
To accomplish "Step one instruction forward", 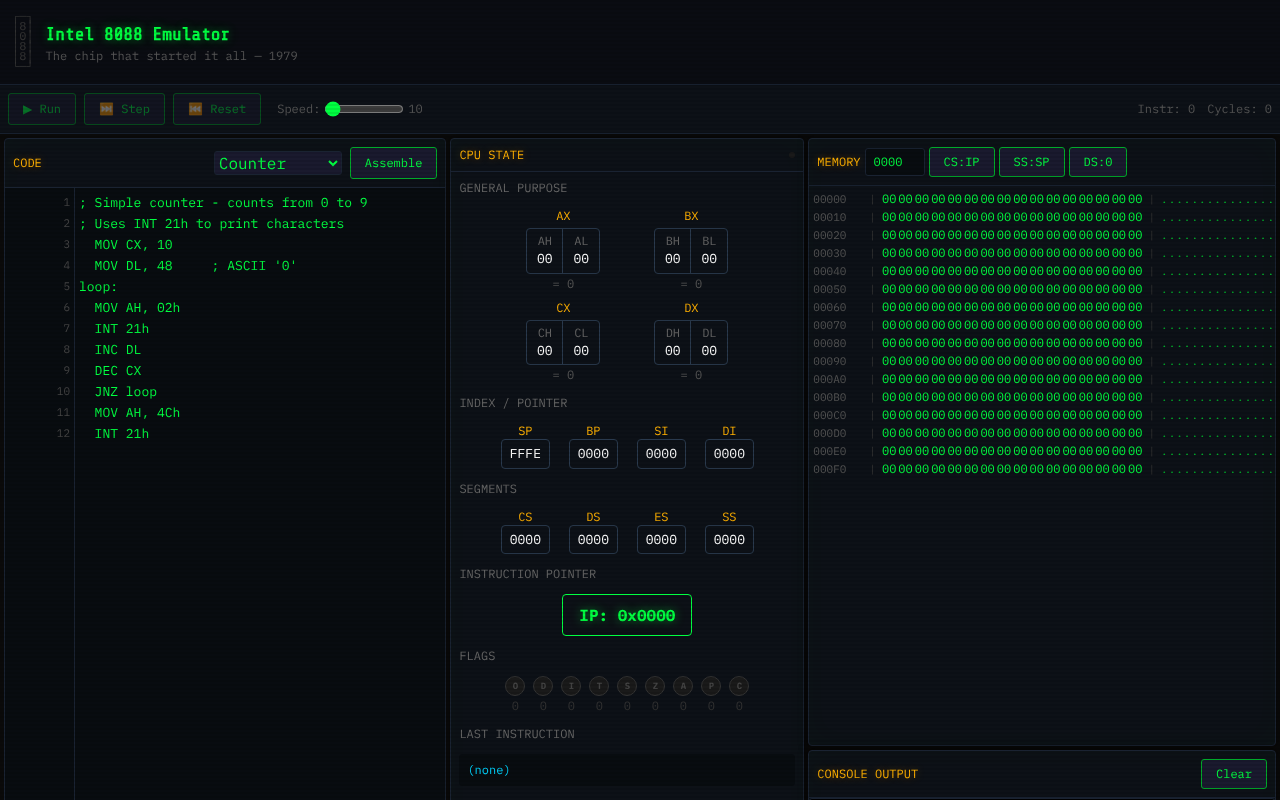I will pyautogui.click(x=124, y=109).
